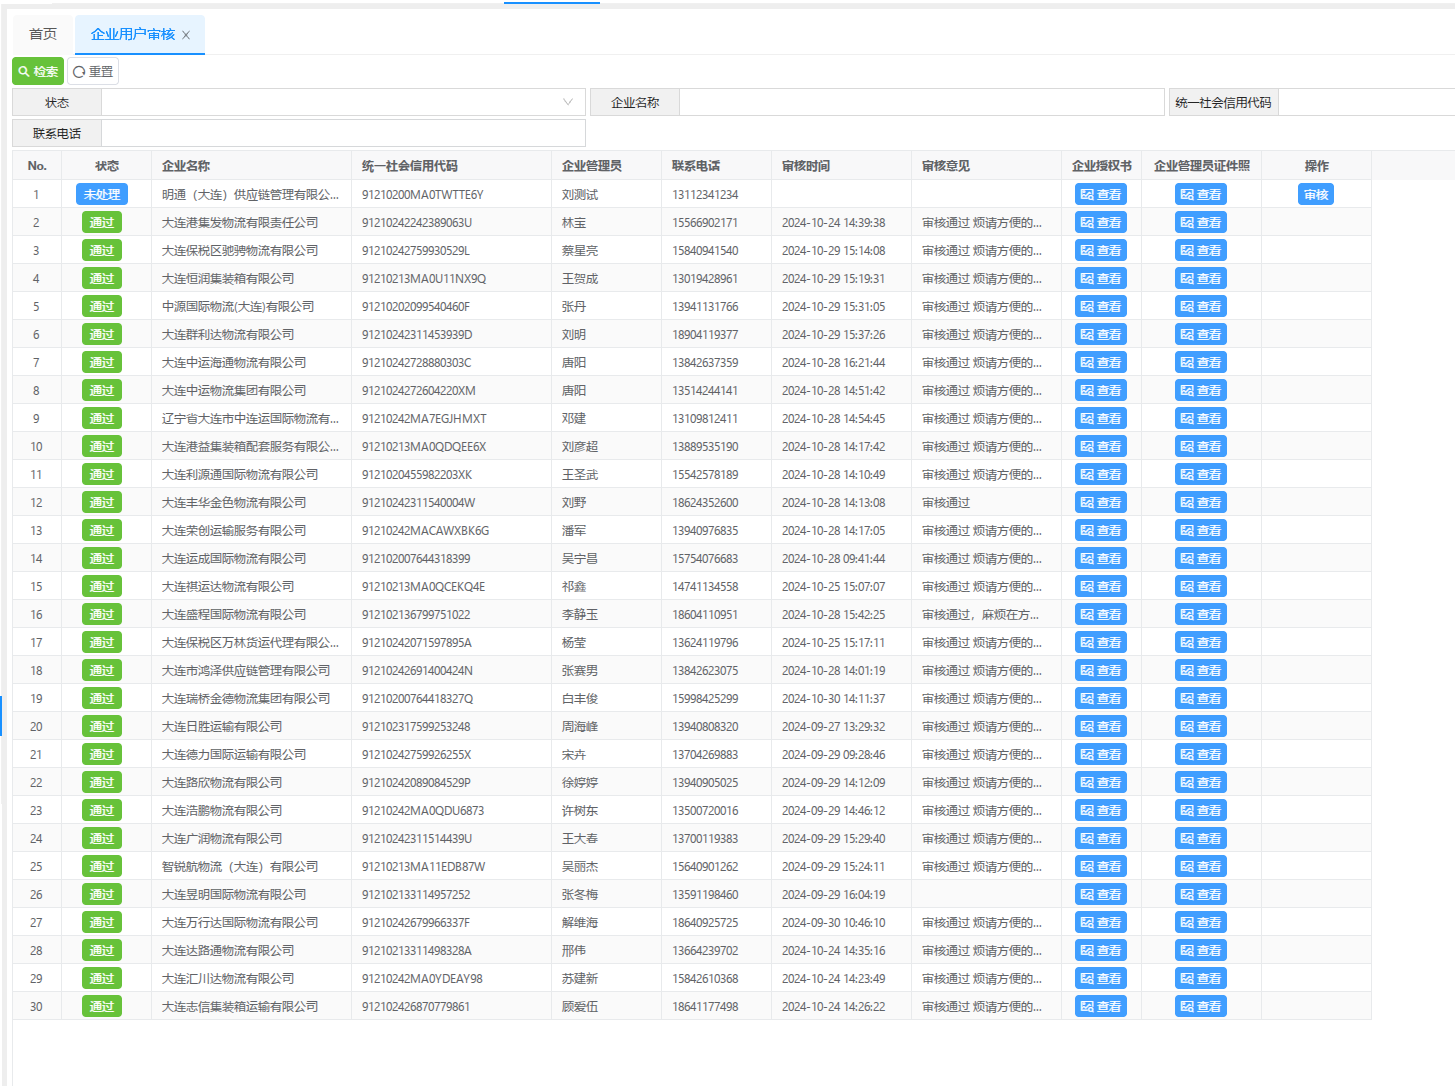1455x1086 pixels.
Task: Switch to the 首页 tab
Action: coord(43,34)
